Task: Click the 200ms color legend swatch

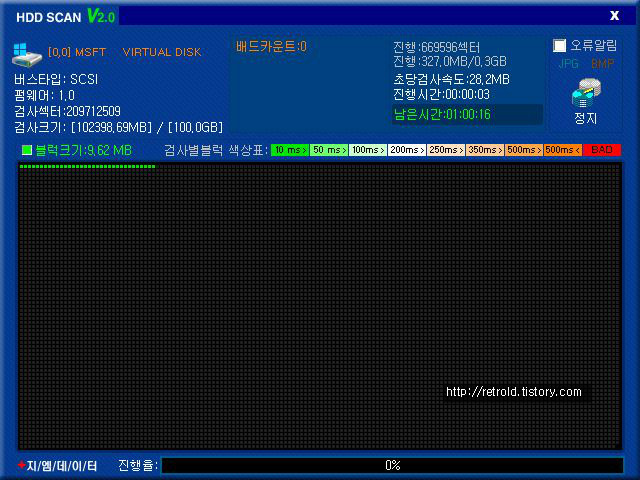Action: (x=407, y=150)
